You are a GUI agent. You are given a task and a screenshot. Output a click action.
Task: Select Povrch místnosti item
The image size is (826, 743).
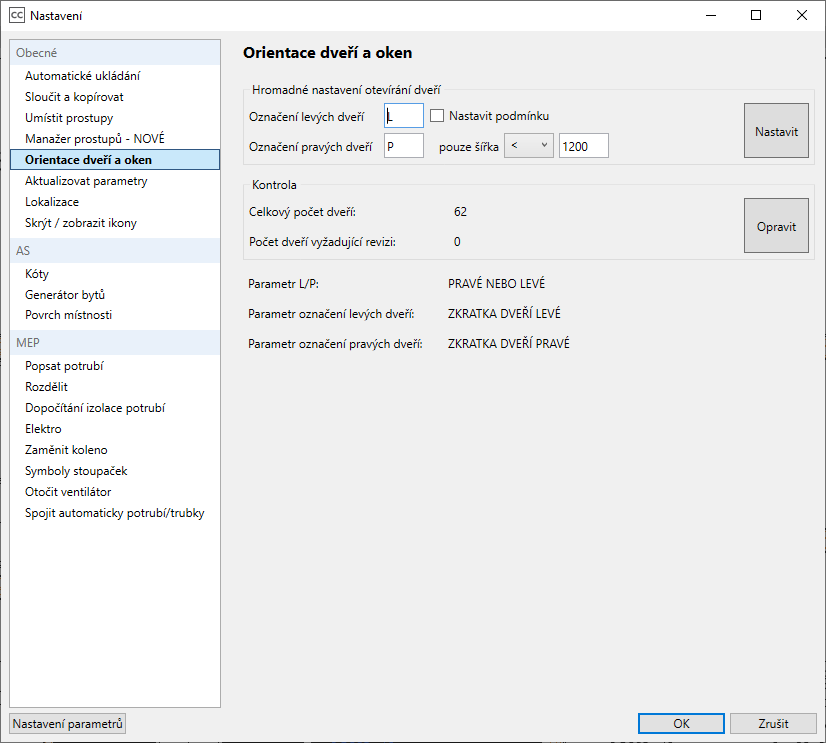click(x=115, y=315)
